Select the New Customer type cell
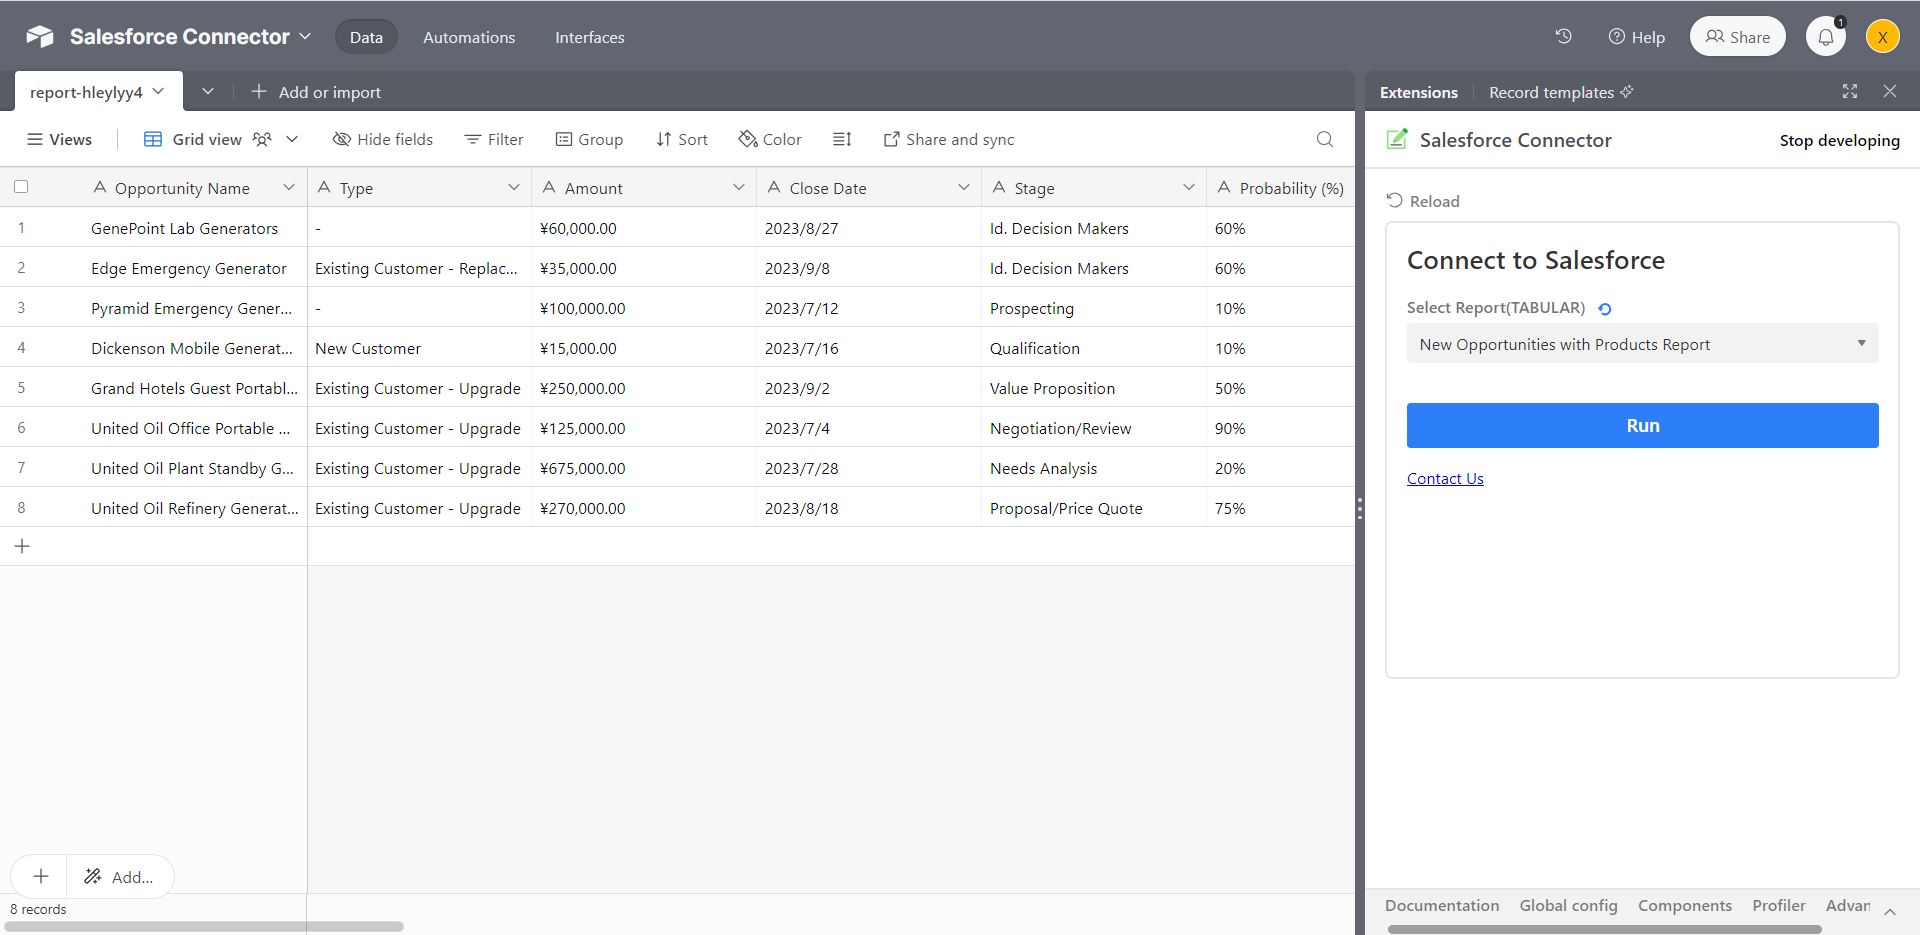 click(x=419, y=348)
